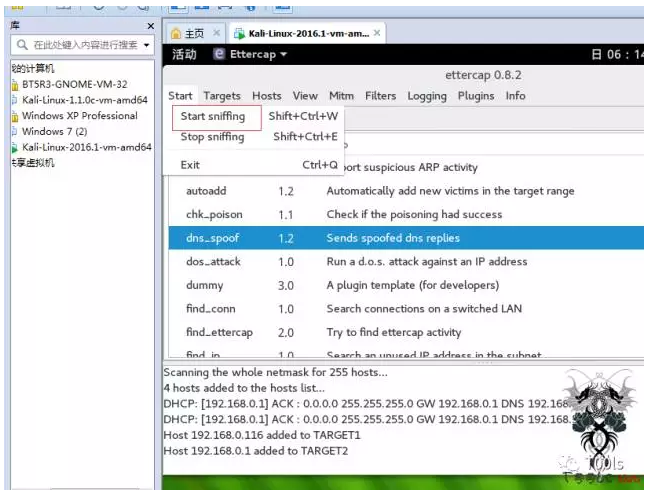Screen dimensions: 648x491
Task: Click the library search input field
Action: tap(83, 45)
